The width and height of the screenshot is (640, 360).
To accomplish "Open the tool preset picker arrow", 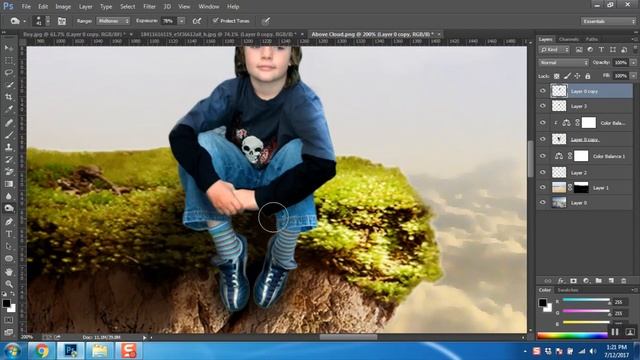I will point(24,21).
